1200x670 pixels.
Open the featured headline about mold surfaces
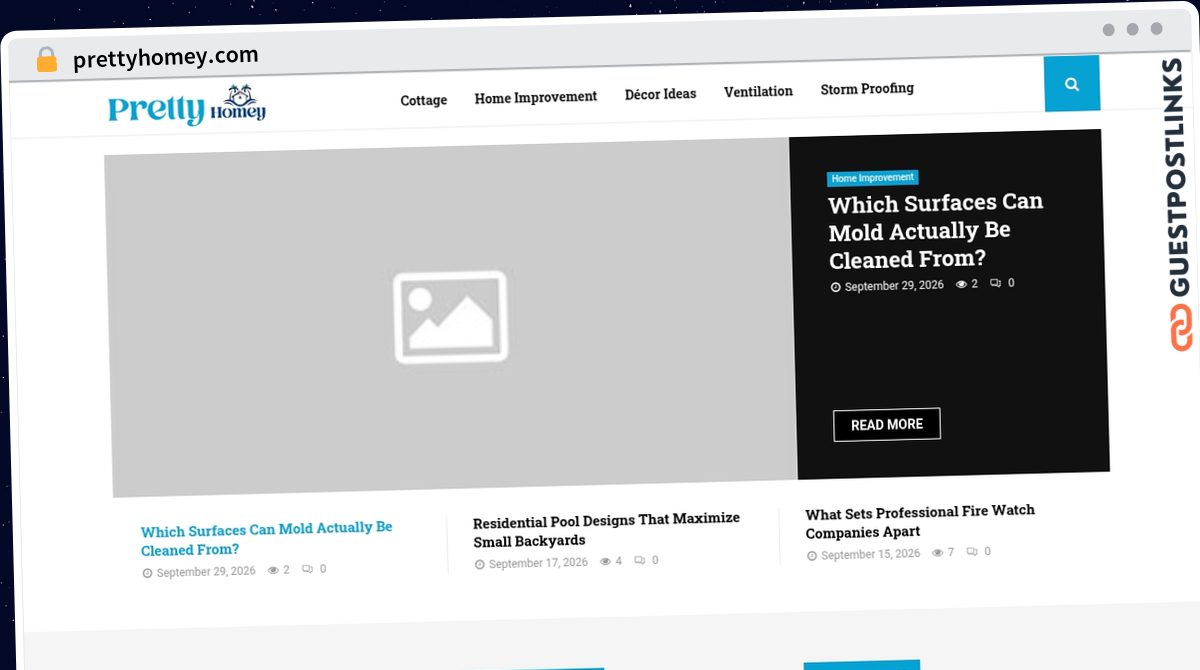(935, 231)
